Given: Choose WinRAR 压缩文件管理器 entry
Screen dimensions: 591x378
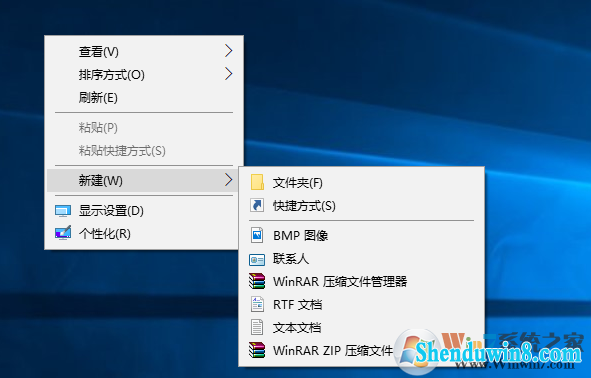Looking at the screenshot, I should coord(361,282).
